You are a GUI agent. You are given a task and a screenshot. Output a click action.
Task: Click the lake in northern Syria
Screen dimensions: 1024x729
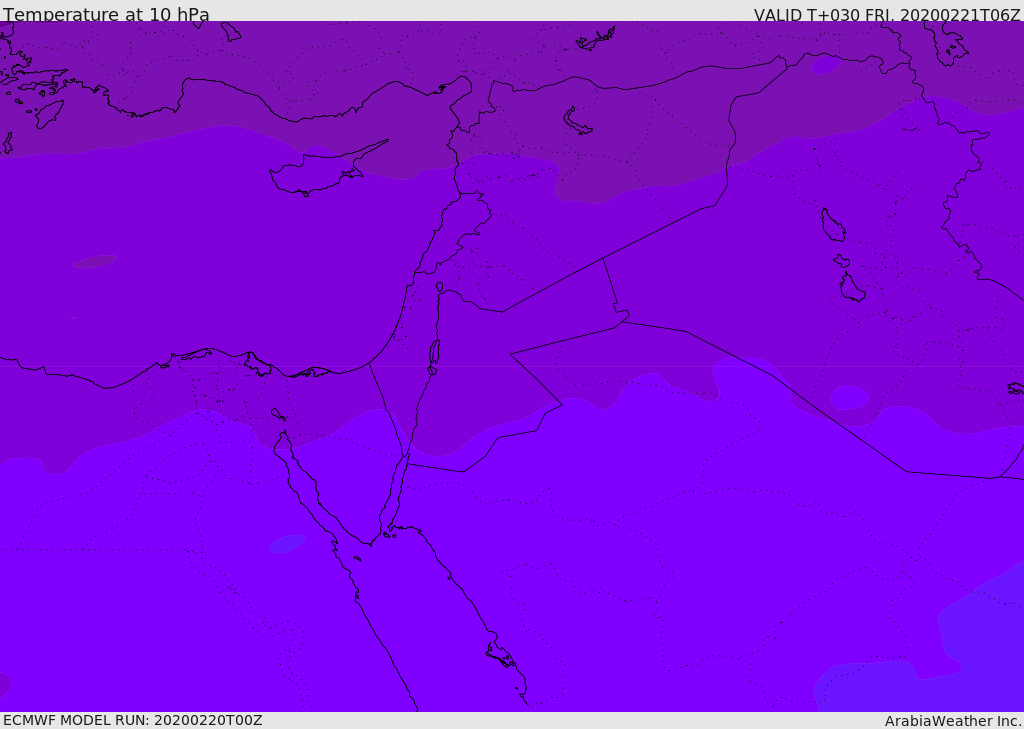click(x=578, y=121)
